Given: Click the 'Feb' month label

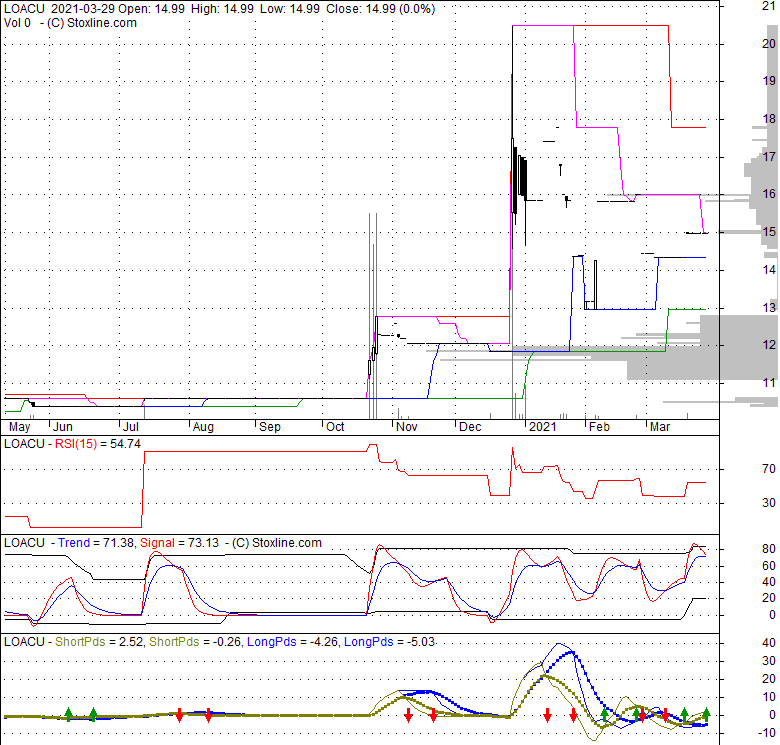Looking at the screenshot, I should (x=599, y=427).
